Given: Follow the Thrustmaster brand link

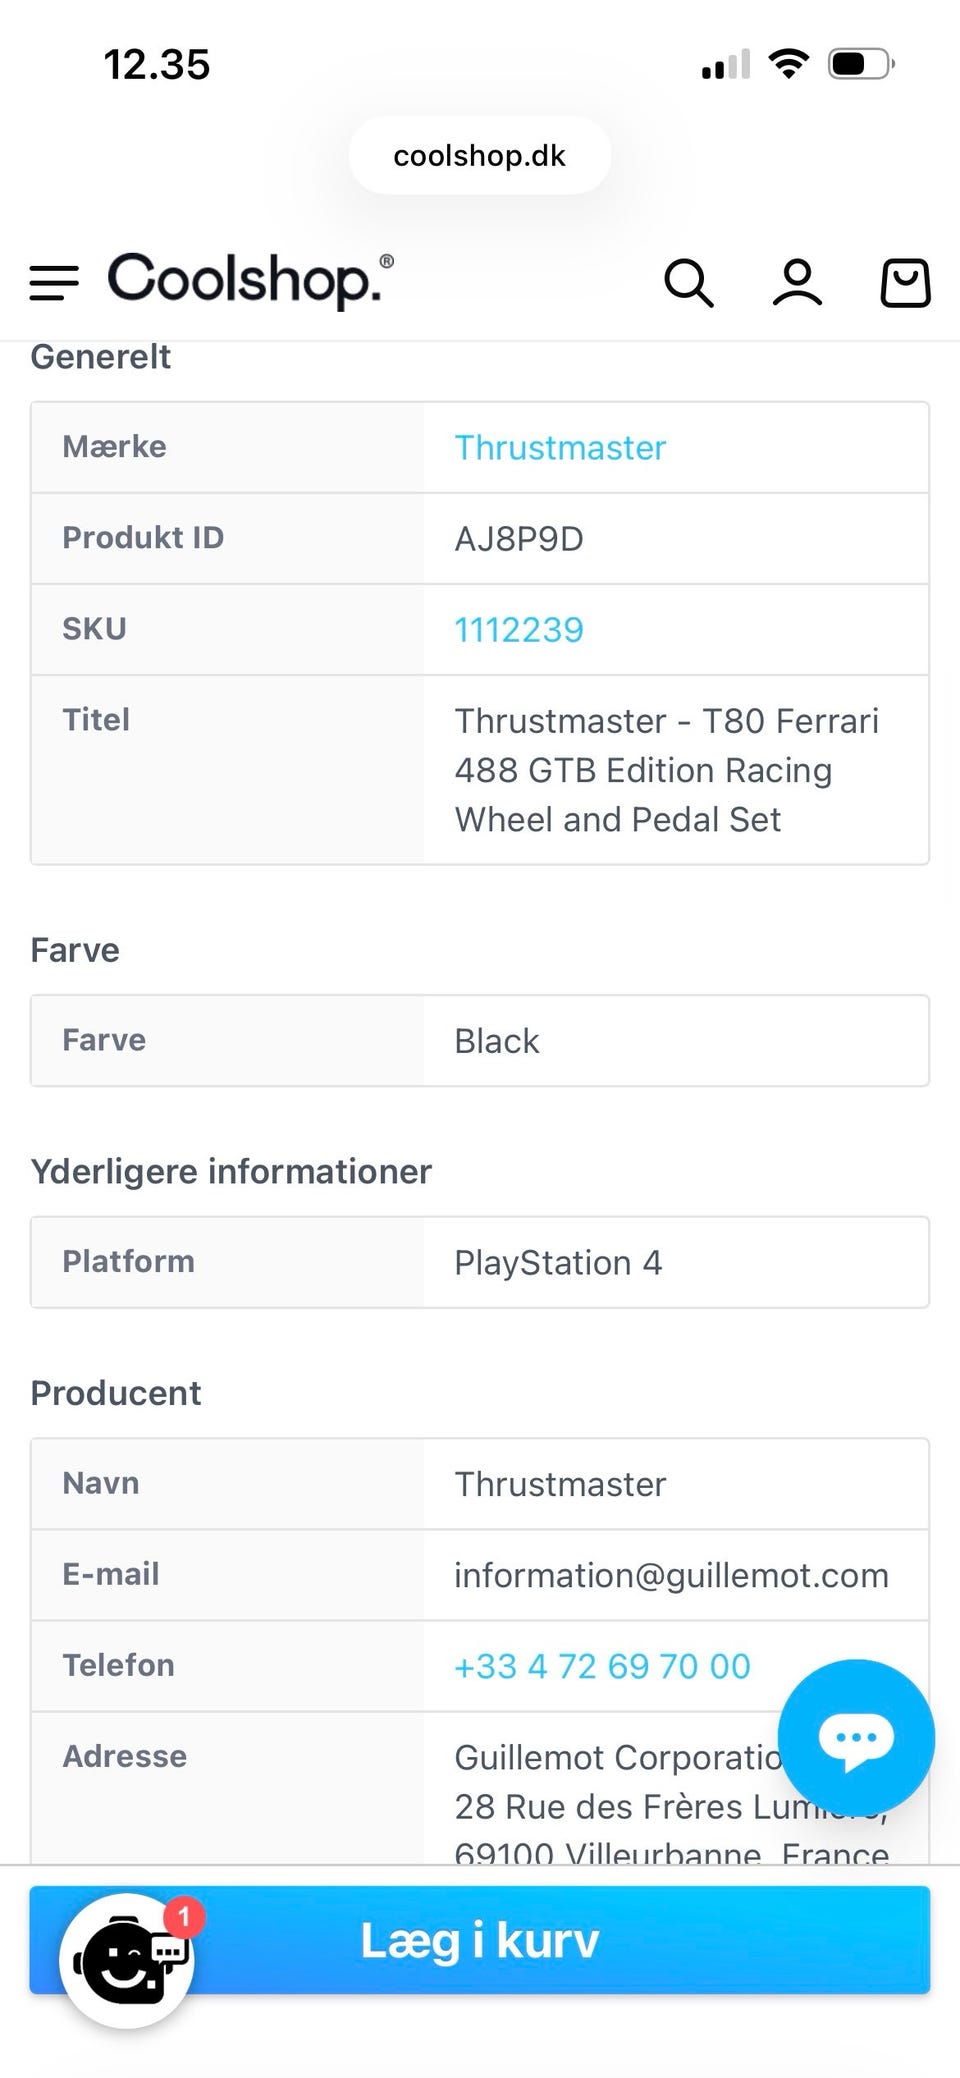Looking at the screenshot, I should click(560, 448).
